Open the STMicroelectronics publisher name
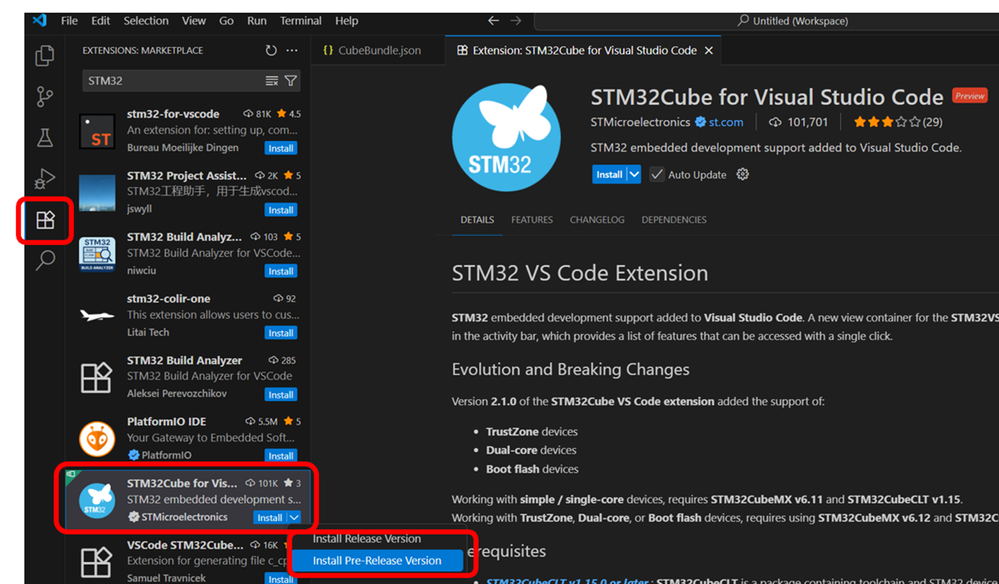The height and width of the screenshot is (584, 999). [640, 122]
